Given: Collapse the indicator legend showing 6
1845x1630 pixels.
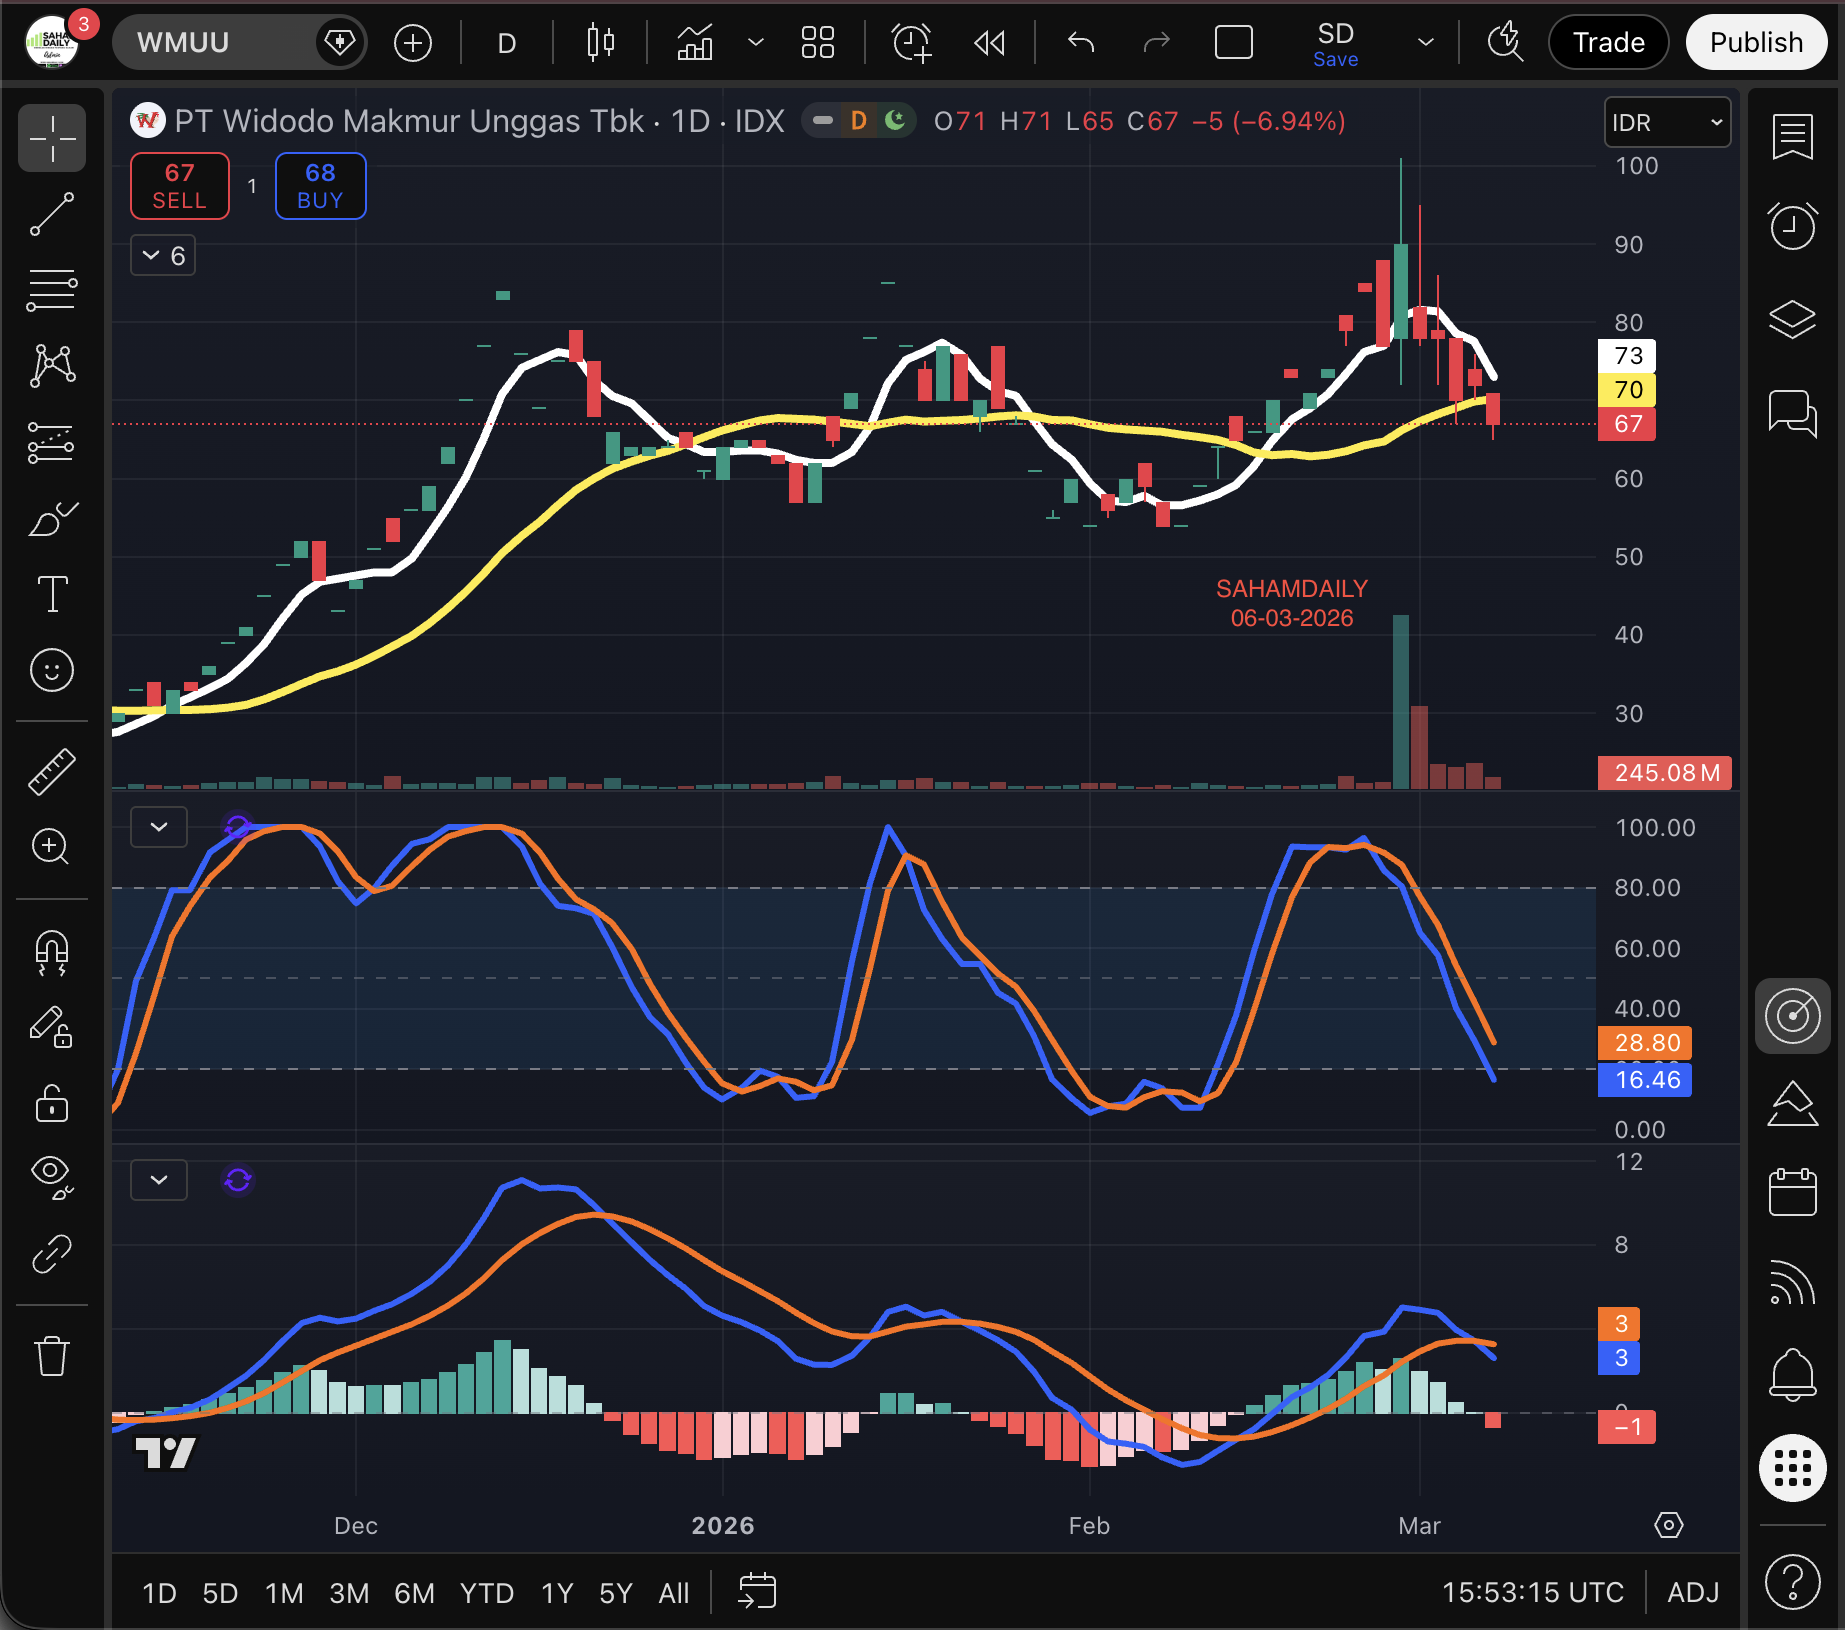Looking at the screenshot, I should 163,256.
